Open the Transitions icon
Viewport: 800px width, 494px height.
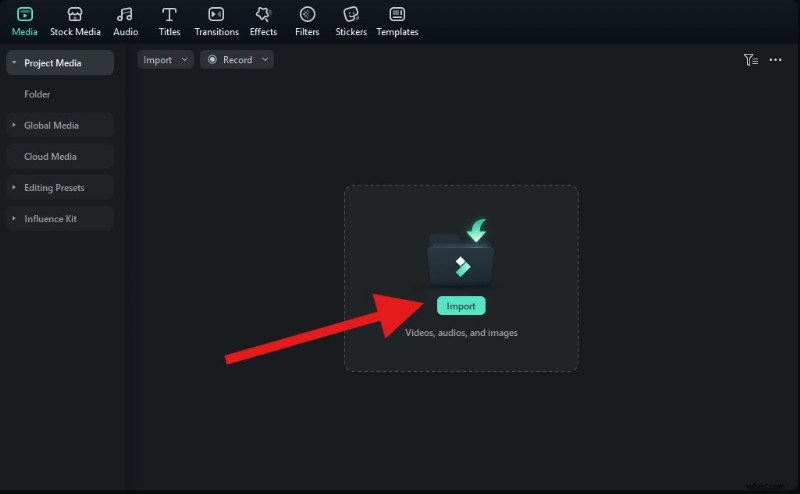click(216, 14)
